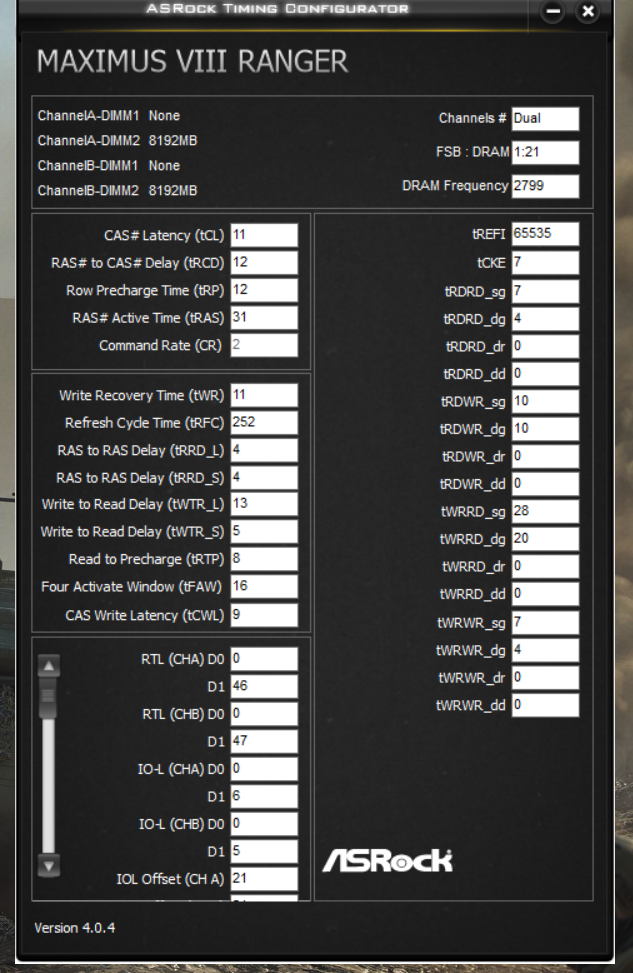Focus the RAS# Active Time (tRAS) field
633x973 pixels.
point(264,317)
